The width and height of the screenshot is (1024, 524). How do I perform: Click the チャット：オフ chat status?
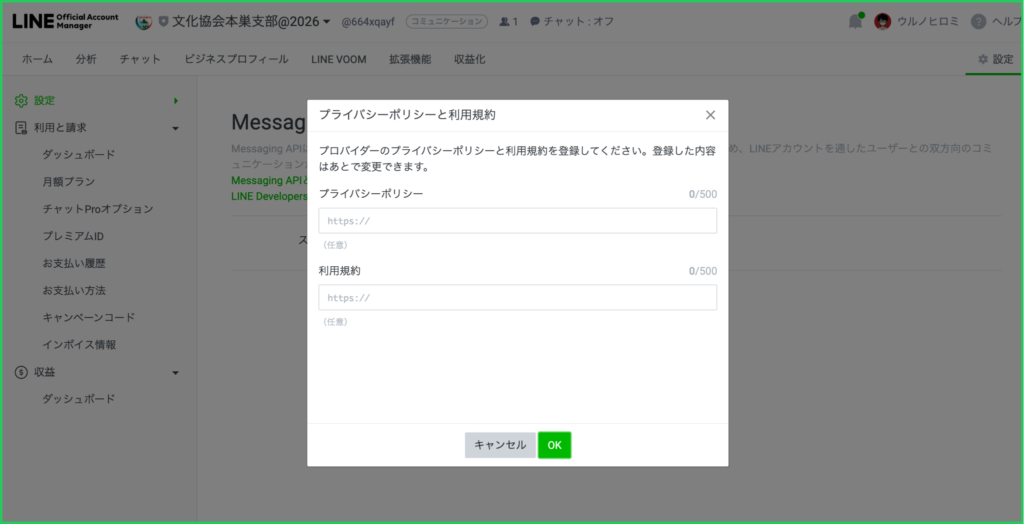tap(572, 22)
